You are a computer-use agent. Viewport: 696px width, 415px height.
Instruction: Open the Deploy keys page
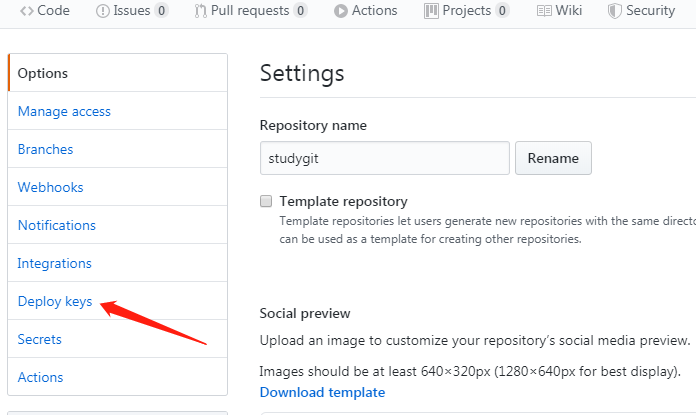click(54, 301)
